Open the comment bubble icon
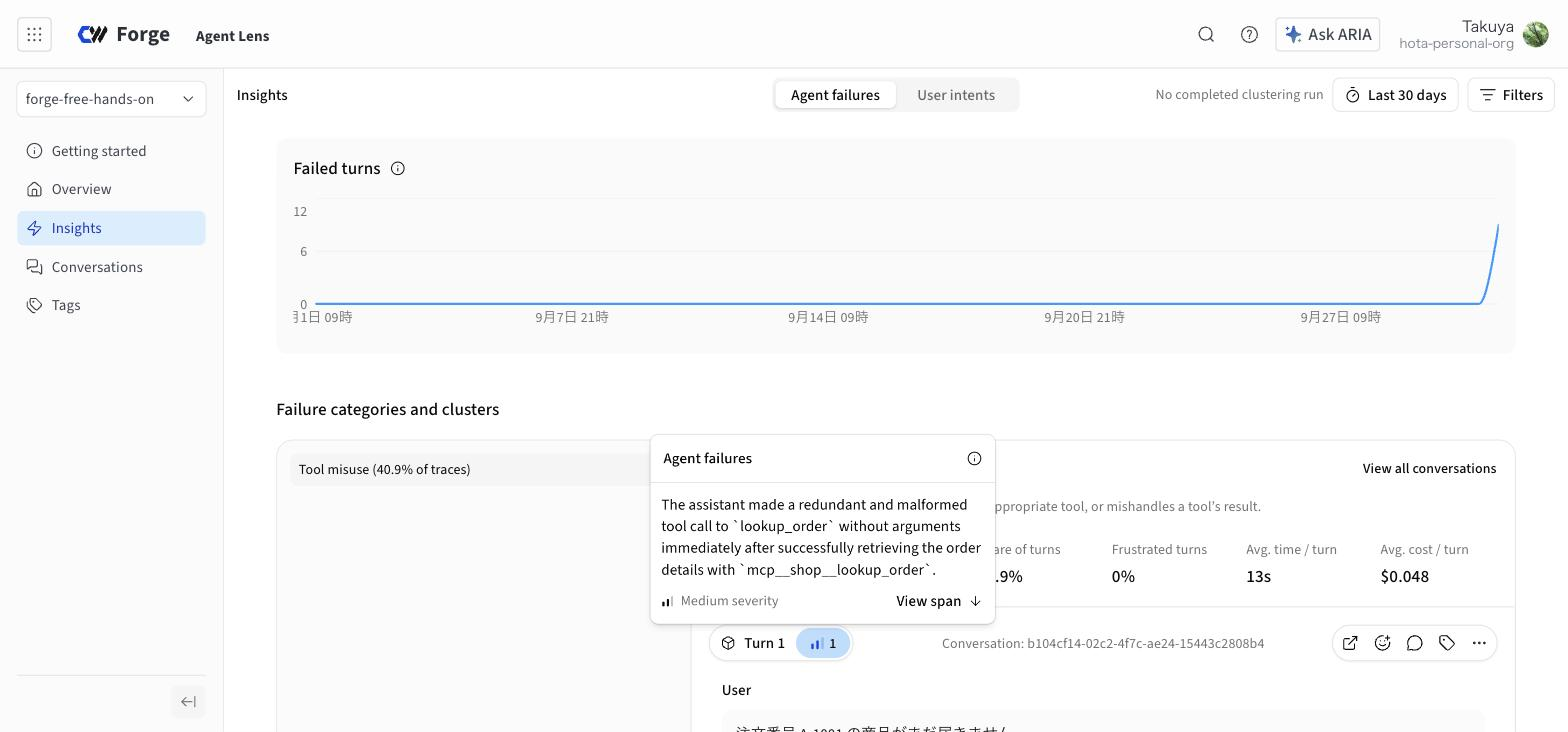 (x=1414, y=643)
